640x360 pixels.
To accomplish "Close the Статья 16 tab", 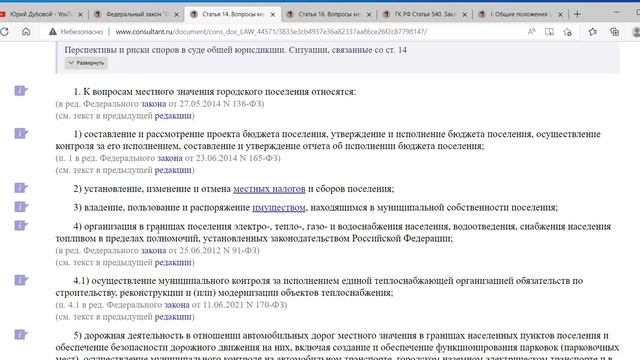I will click(369, 14).
